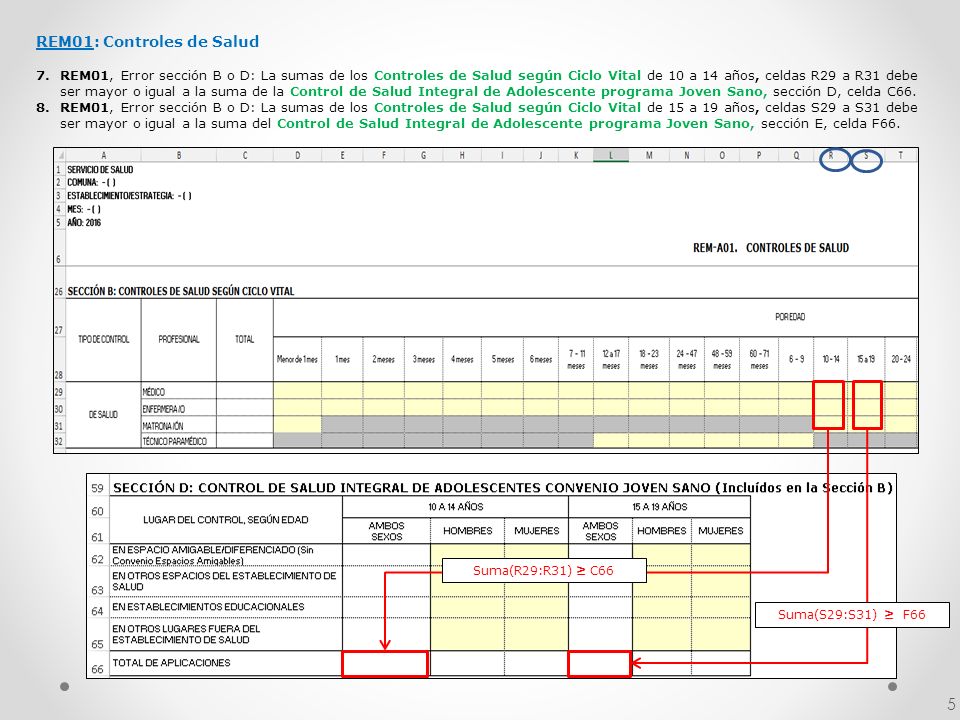Image resolution: width=960 pixels, height=720 pixels.
Task: Select column C header
Action: click(x=245, y=156)
